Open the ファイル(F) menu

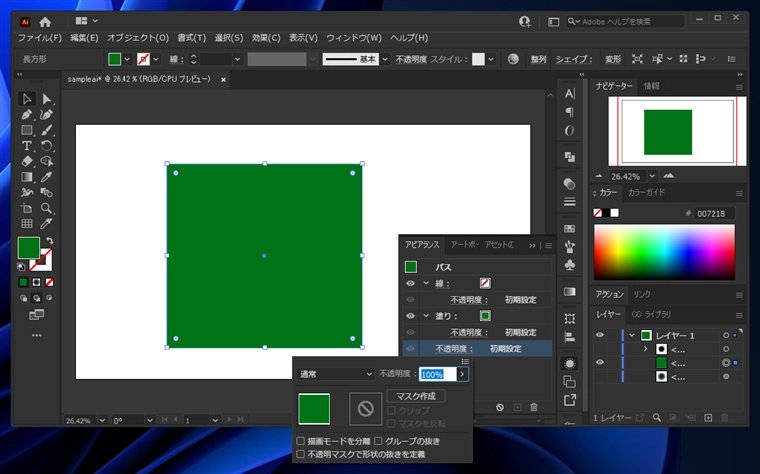click(40, 38)
